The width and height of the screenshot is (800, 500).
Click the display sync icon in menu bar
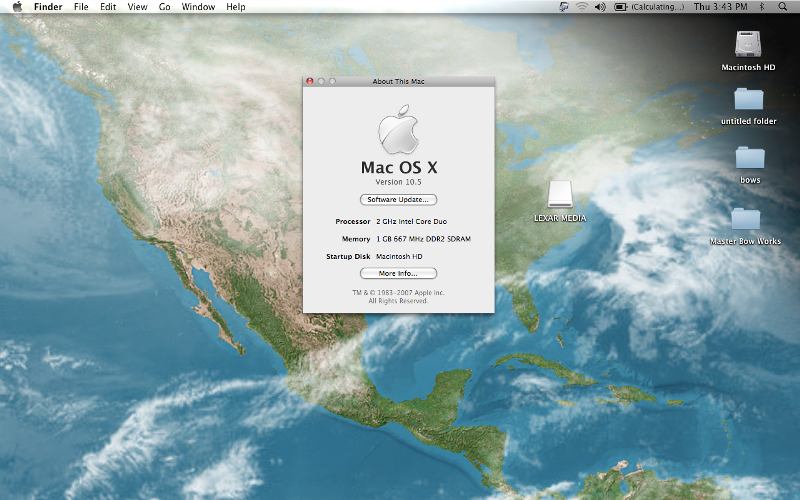[x=564, y=7]
